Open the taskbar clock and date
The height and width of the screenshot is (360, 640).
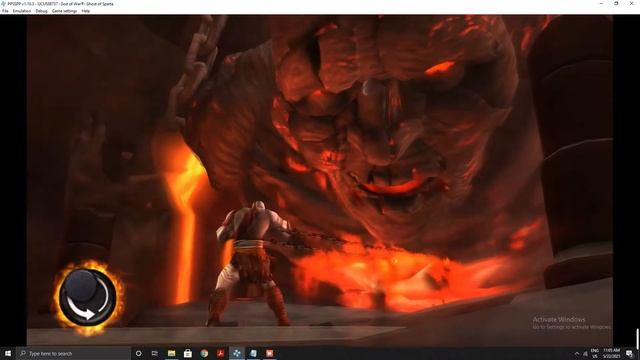(611, 353)
